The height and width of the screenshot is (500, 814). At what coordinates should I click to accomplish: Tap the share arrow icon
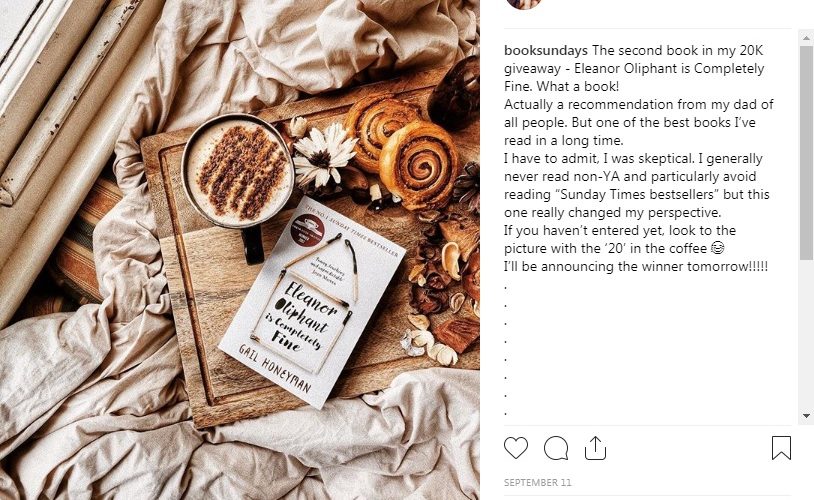tap(595, 448)
